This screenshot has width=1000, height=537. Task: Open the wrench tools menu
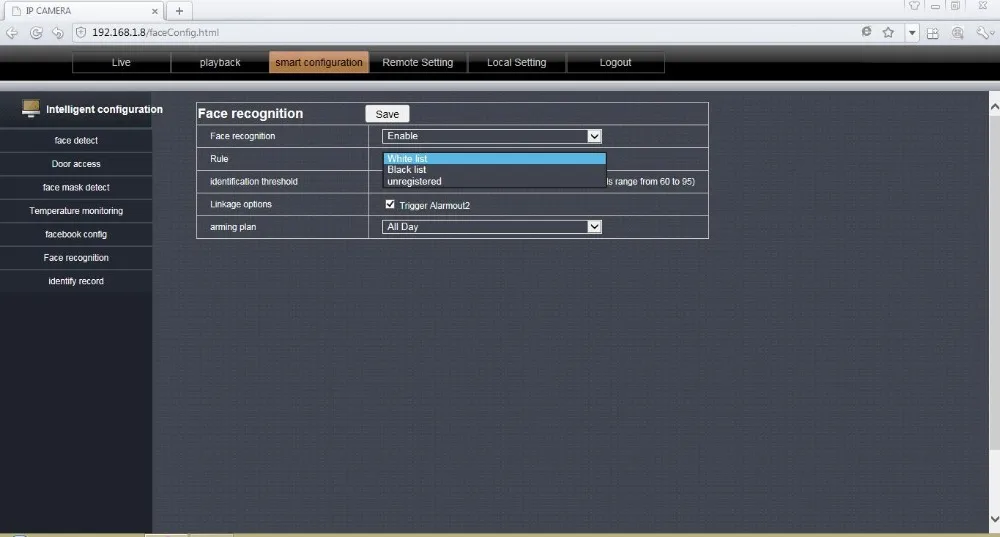984,33
